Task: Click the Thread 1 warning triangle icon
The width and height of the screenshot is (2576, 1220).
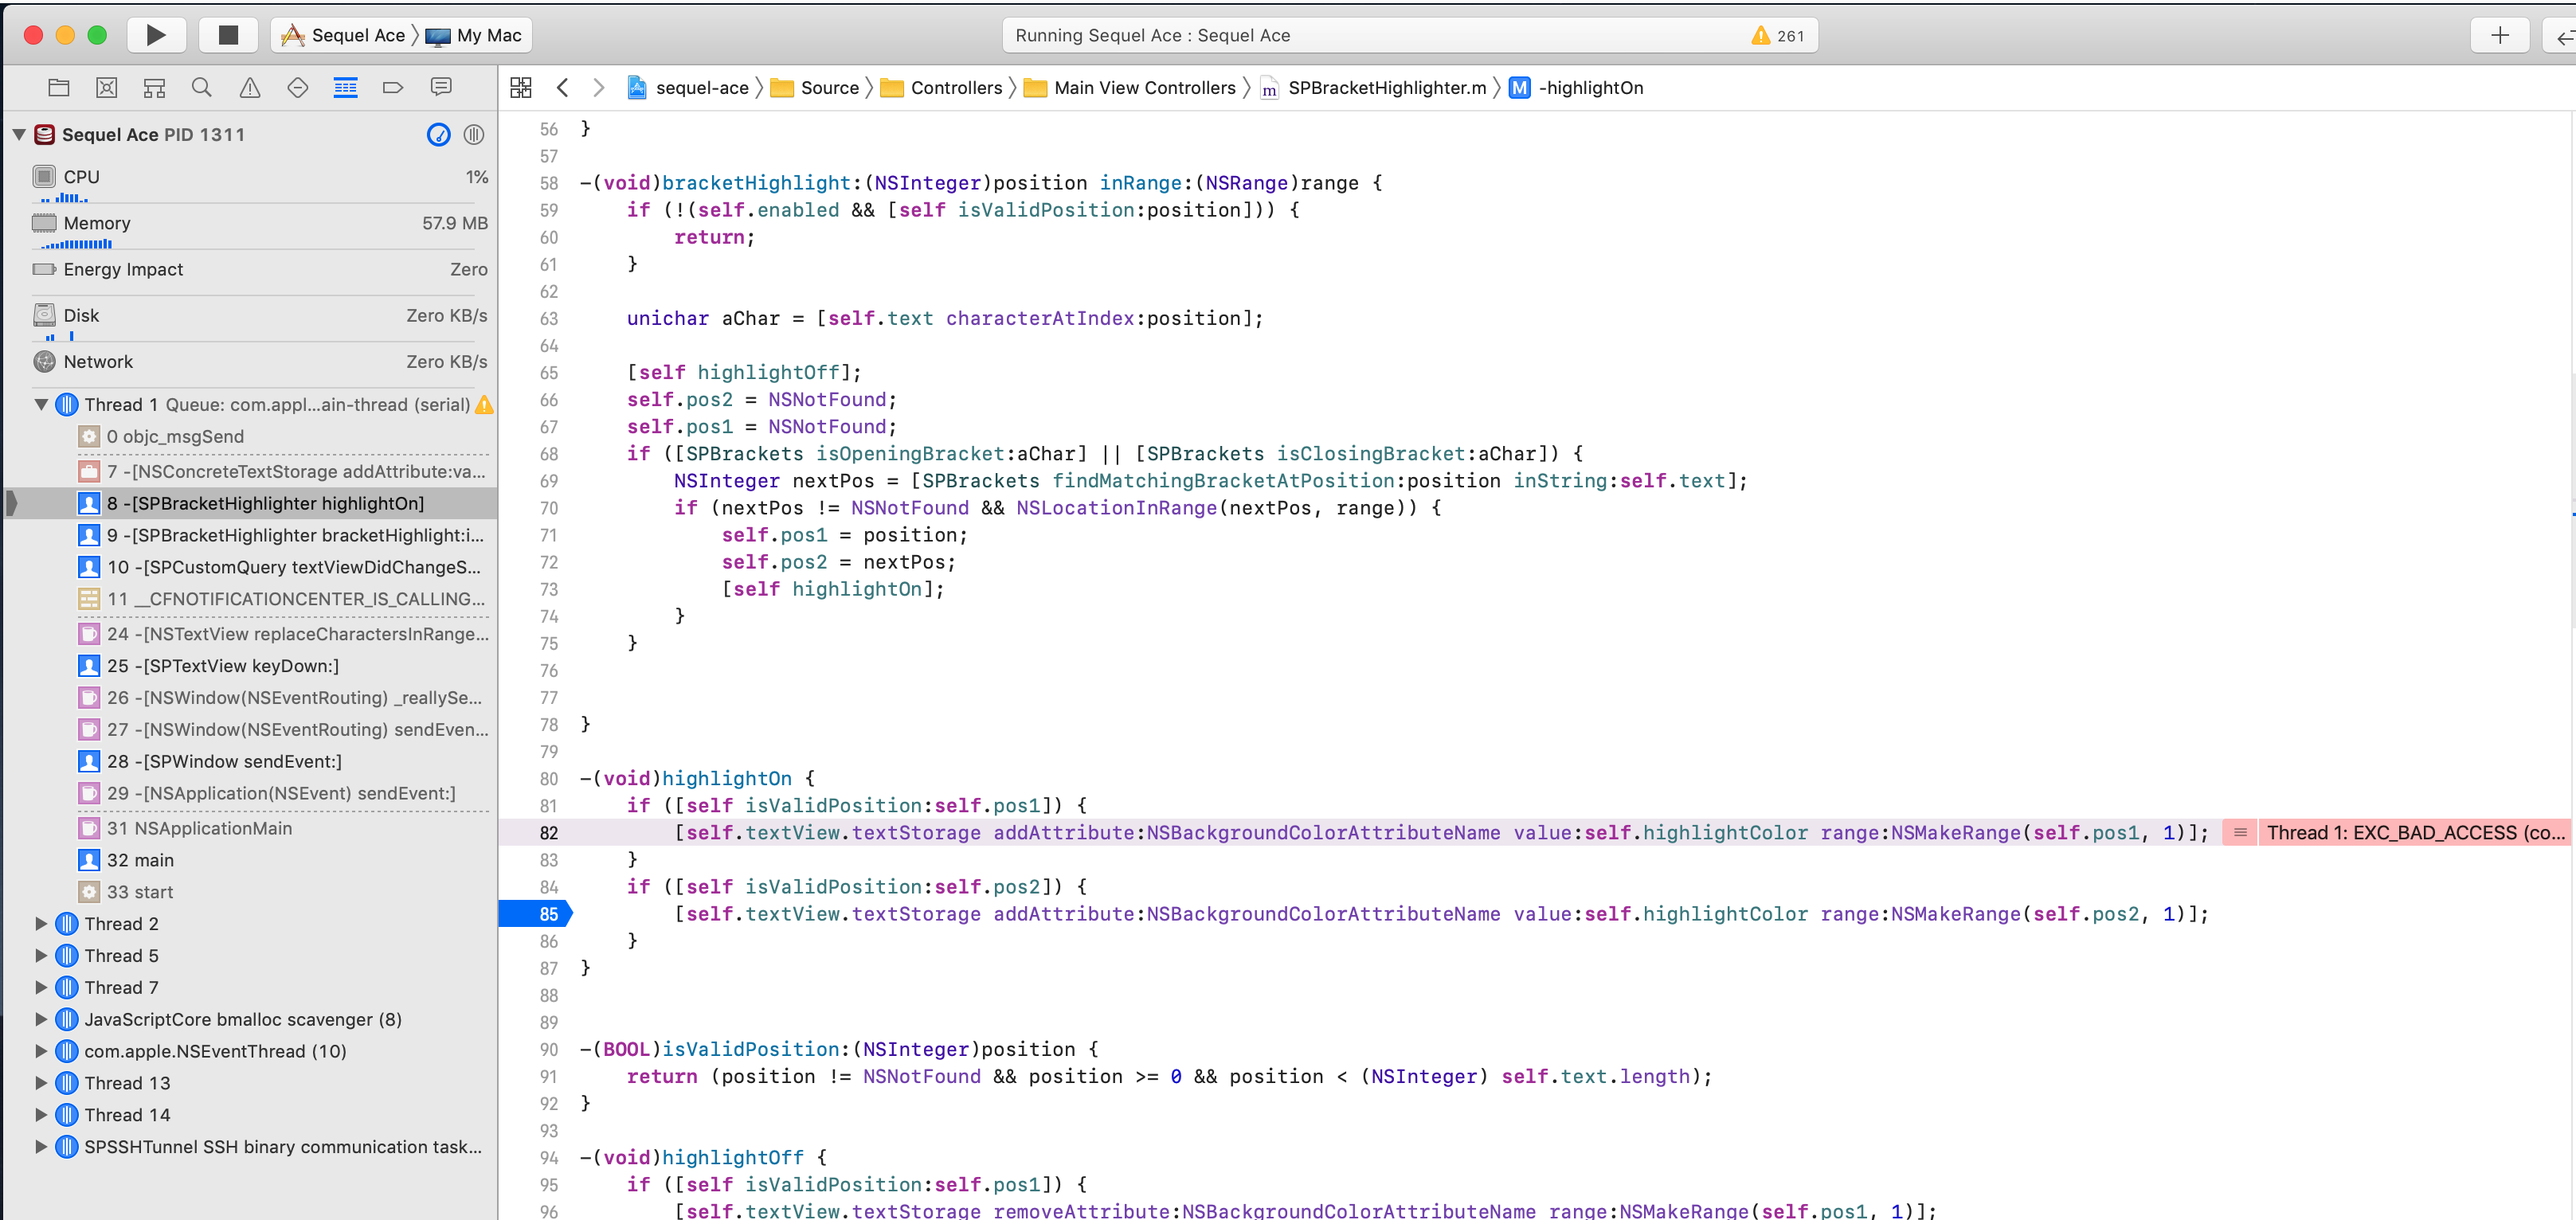Action: point(484,405)
